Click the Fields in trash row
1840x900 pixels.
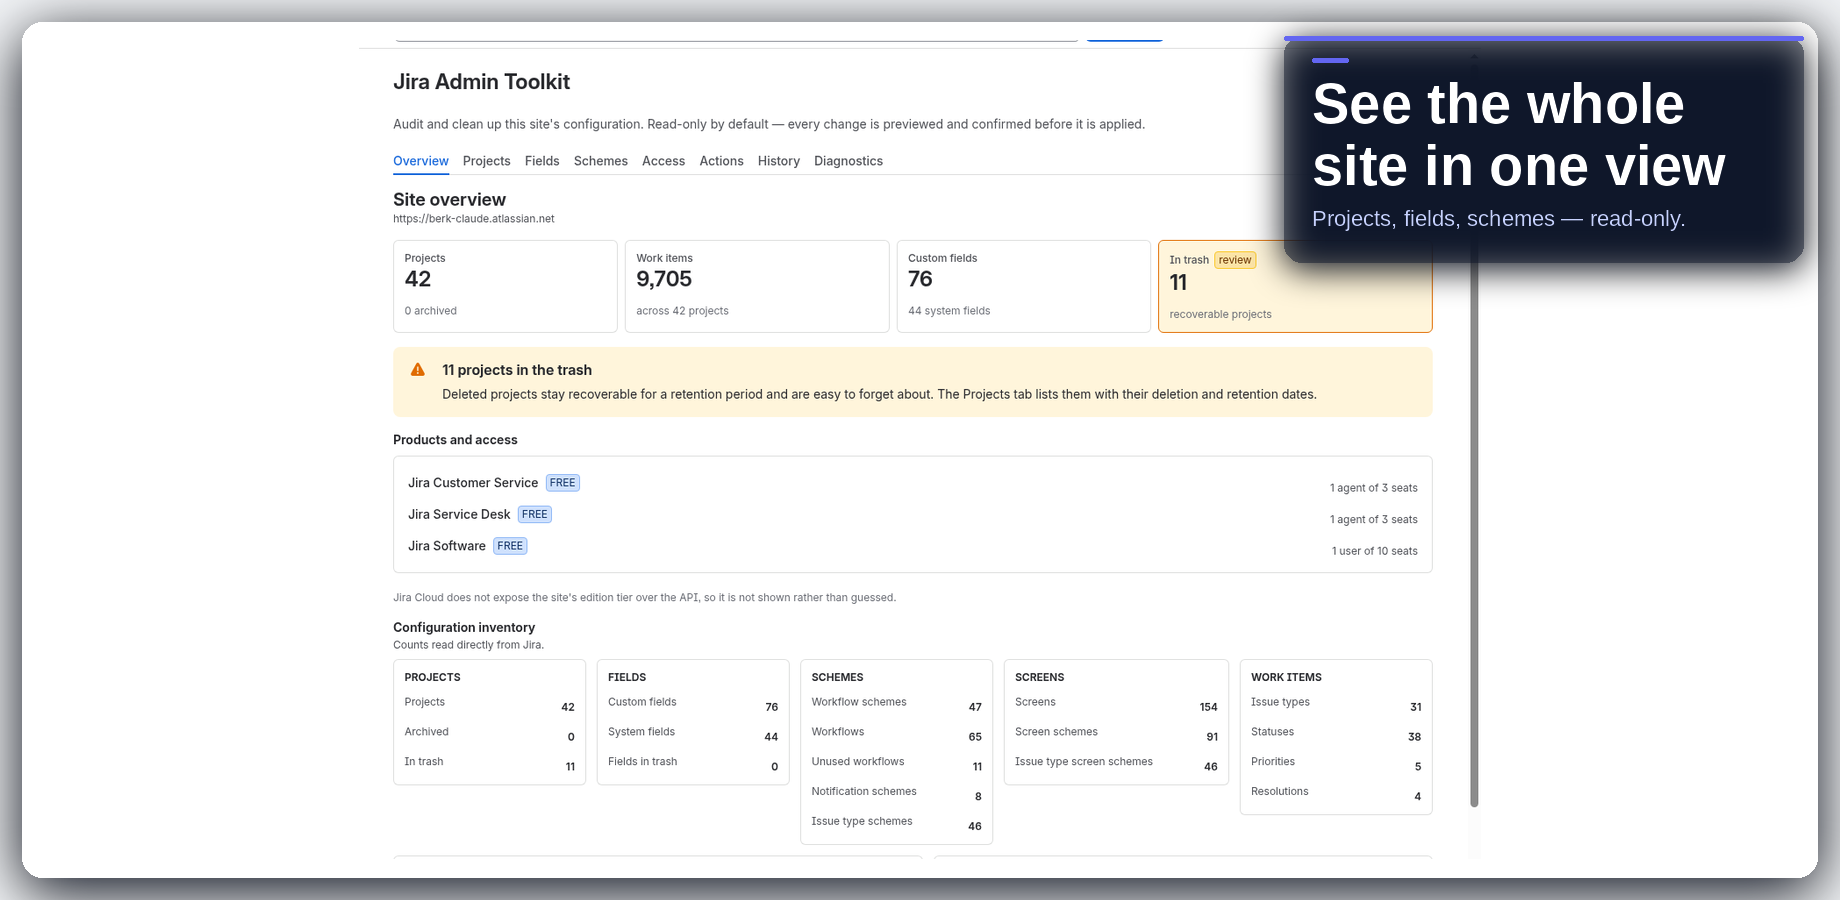point(693,764)
